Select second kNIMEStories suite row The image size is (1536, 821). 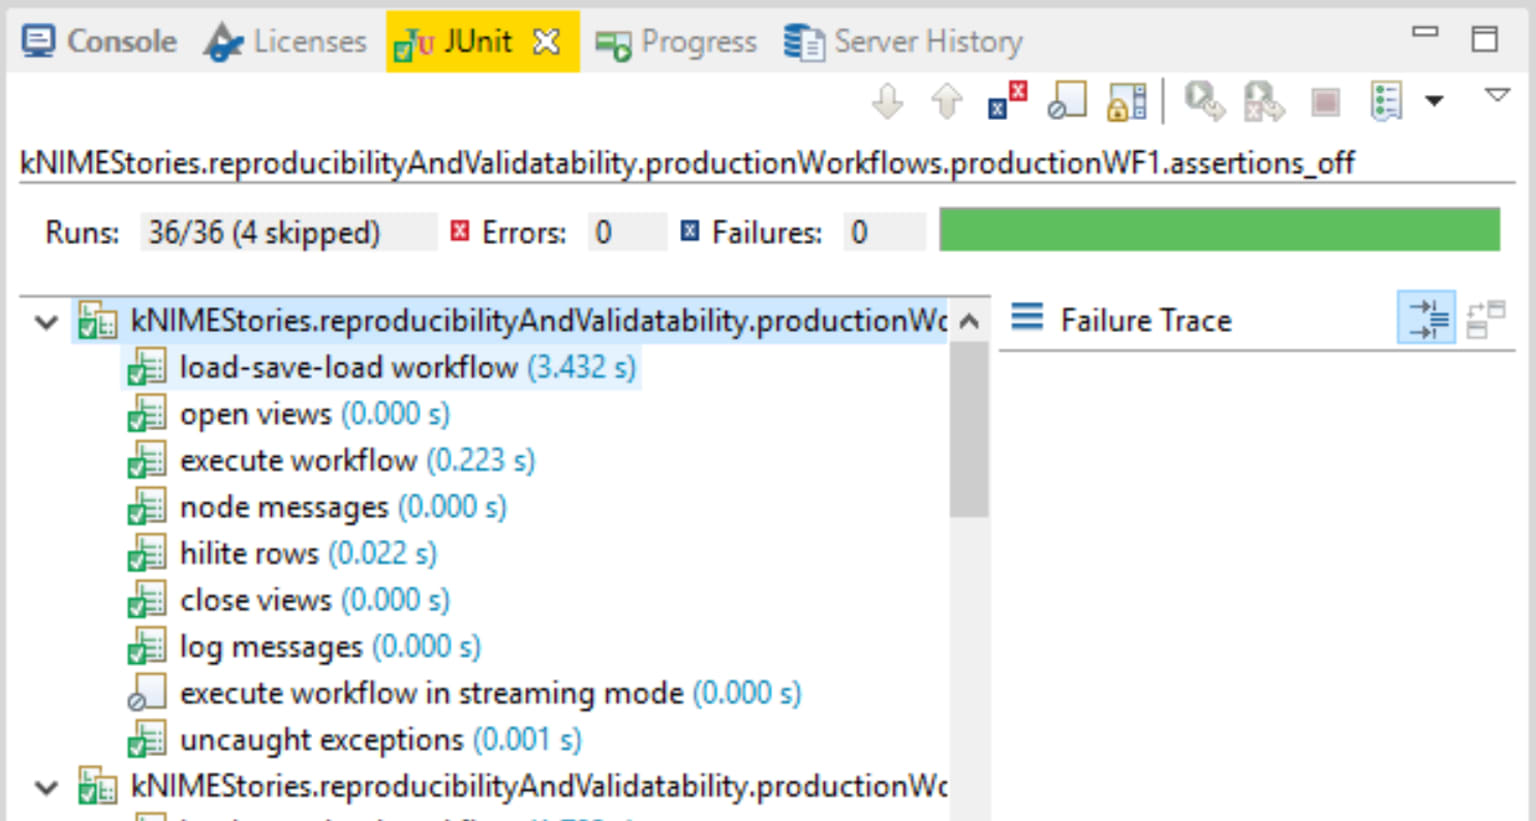point(510,787)
